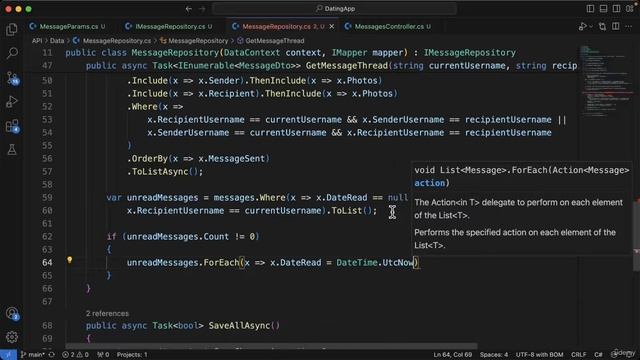
Task: Click the vertical editor scrollbar
Action: click(636, 235)
